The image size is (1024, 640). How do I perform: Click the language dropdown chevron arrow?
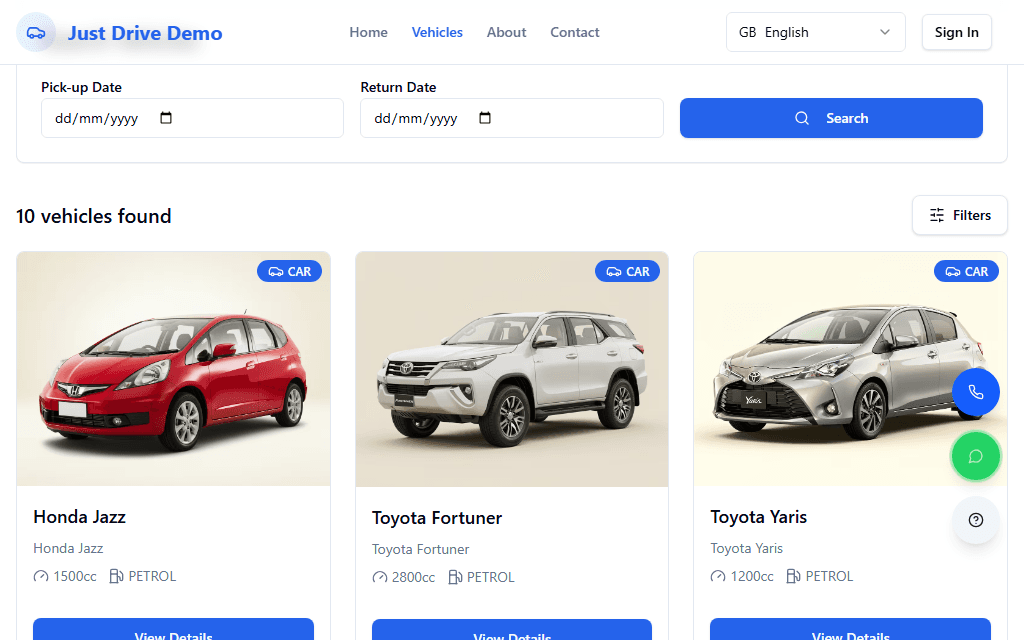(x=885, y=32)
